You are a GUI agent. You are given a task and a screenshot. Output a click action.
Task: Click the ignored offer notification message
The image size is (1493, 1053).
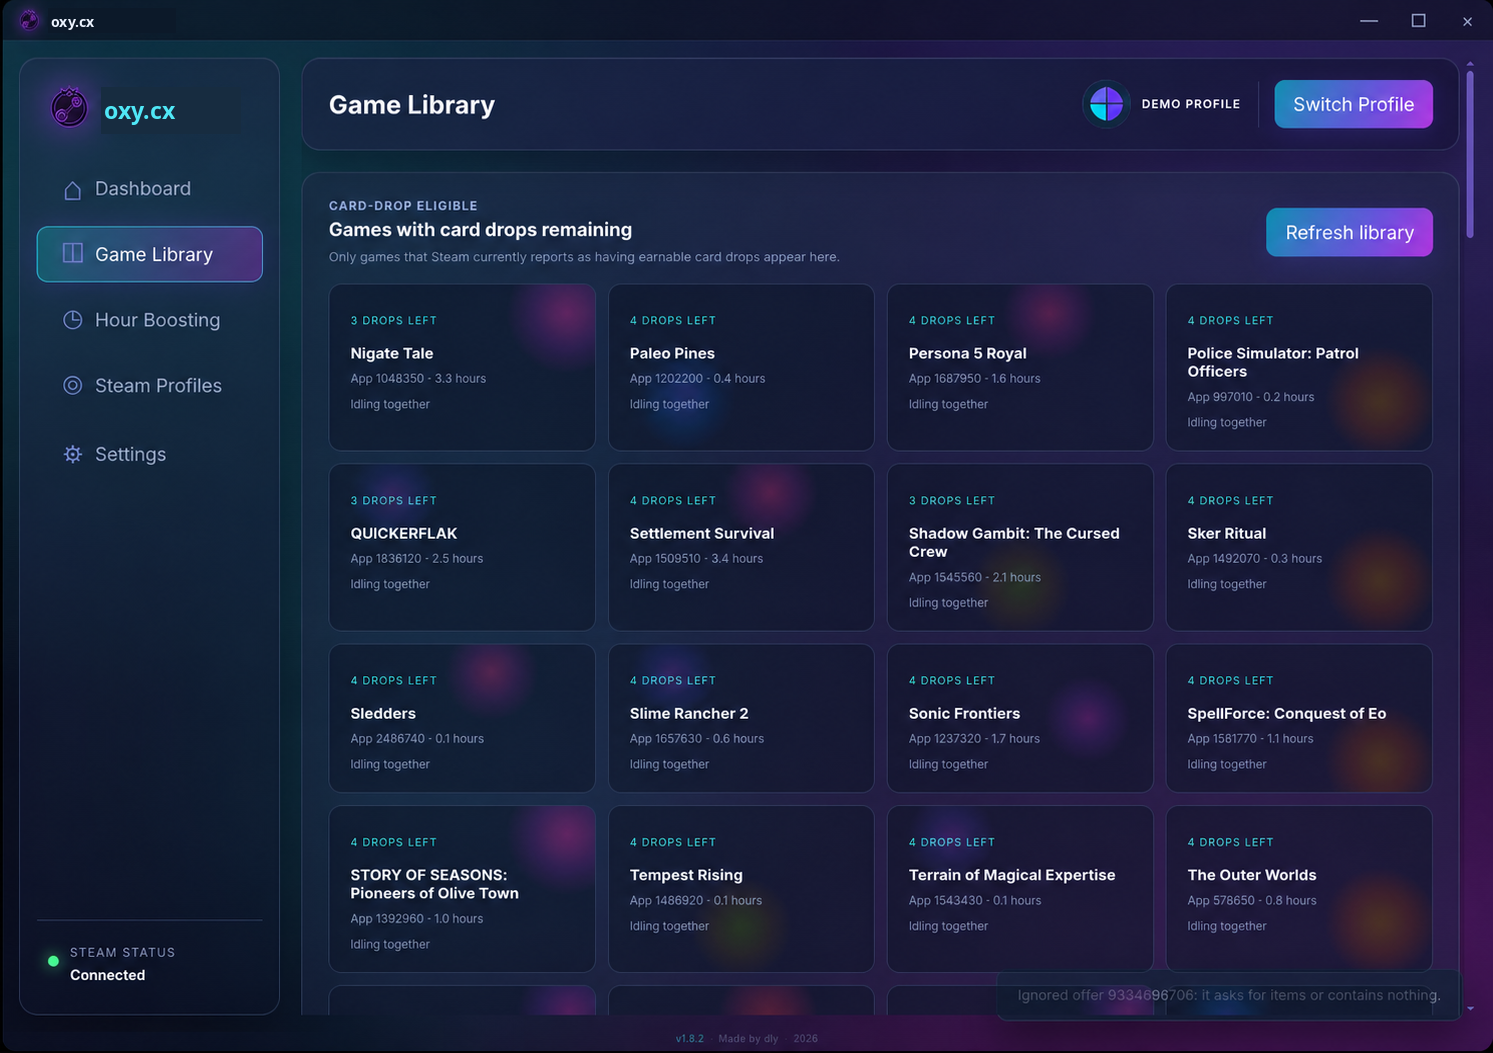click(x=1229, y=995)
